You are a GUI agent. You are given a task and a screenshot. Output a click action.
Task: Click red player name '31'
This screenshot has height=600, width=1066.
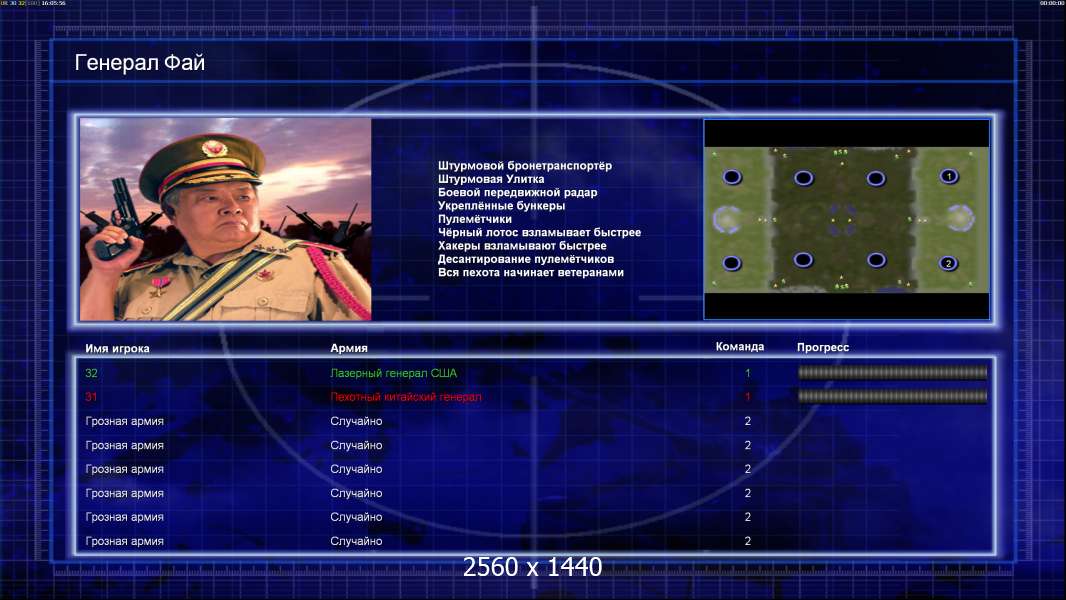[91, 397]
